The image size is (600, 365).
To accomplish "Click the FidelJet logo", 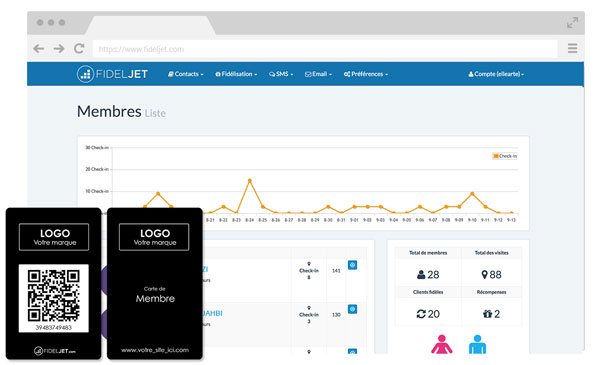I will [x=112, y=74].
